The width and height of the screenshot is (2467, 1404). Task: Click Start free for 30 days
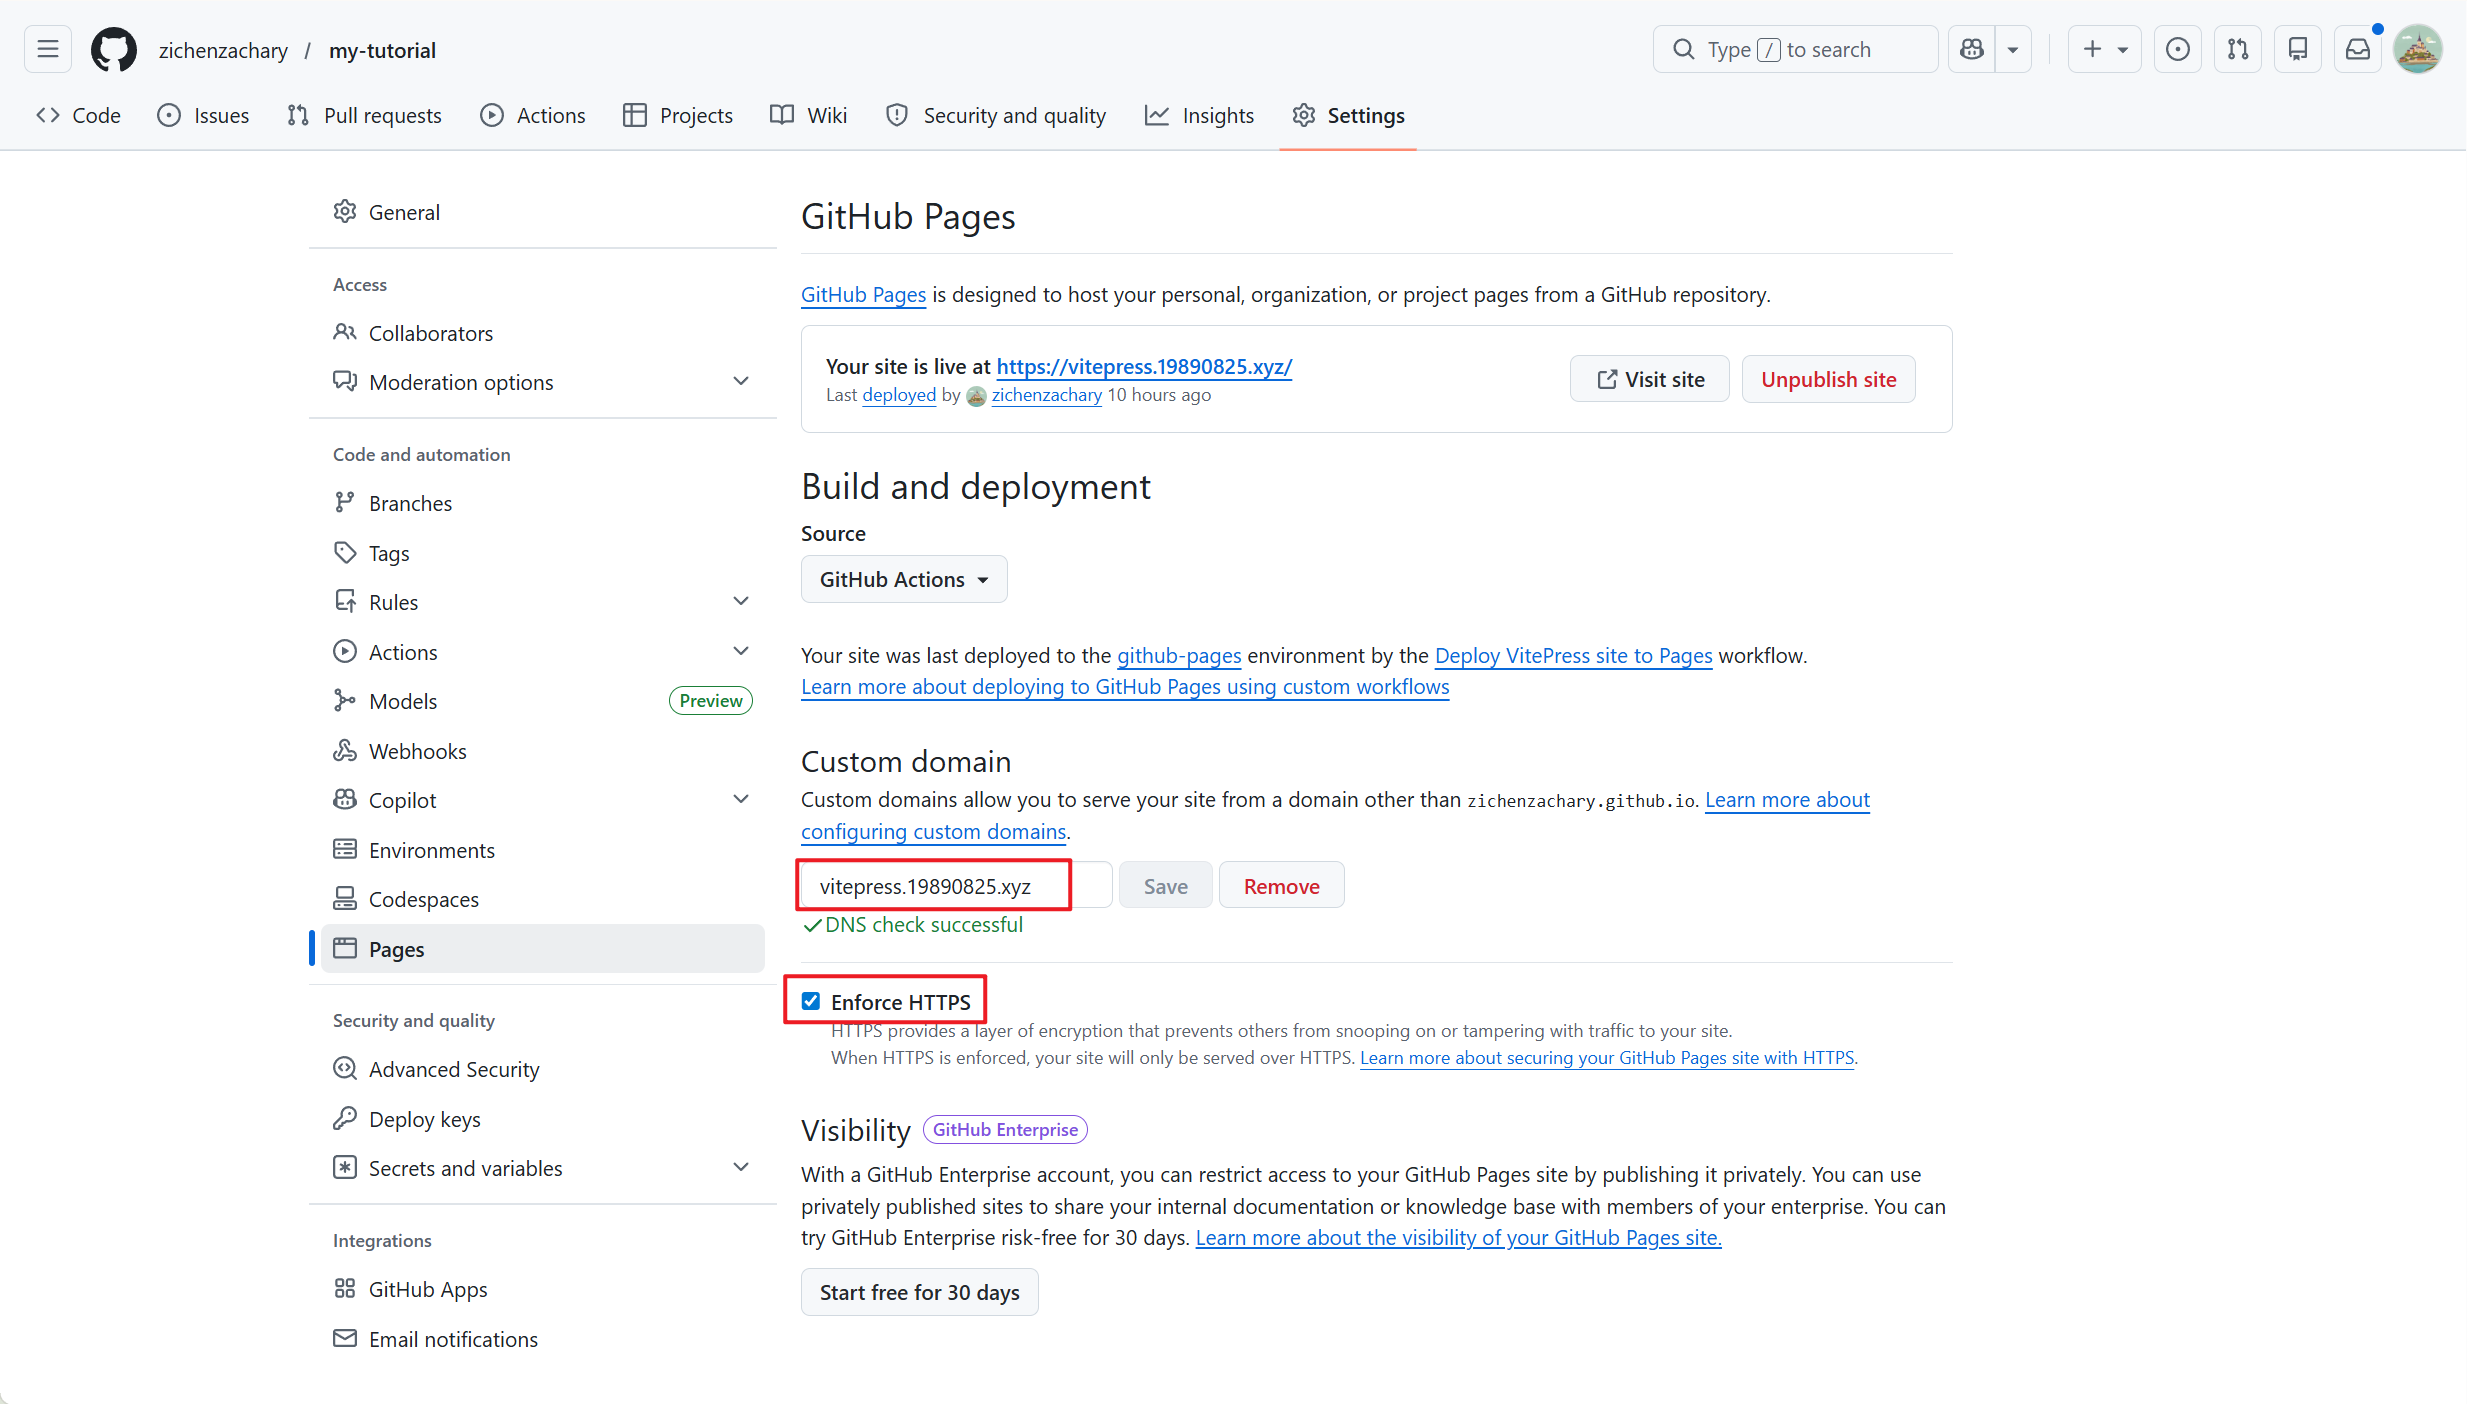point(920,1292)
